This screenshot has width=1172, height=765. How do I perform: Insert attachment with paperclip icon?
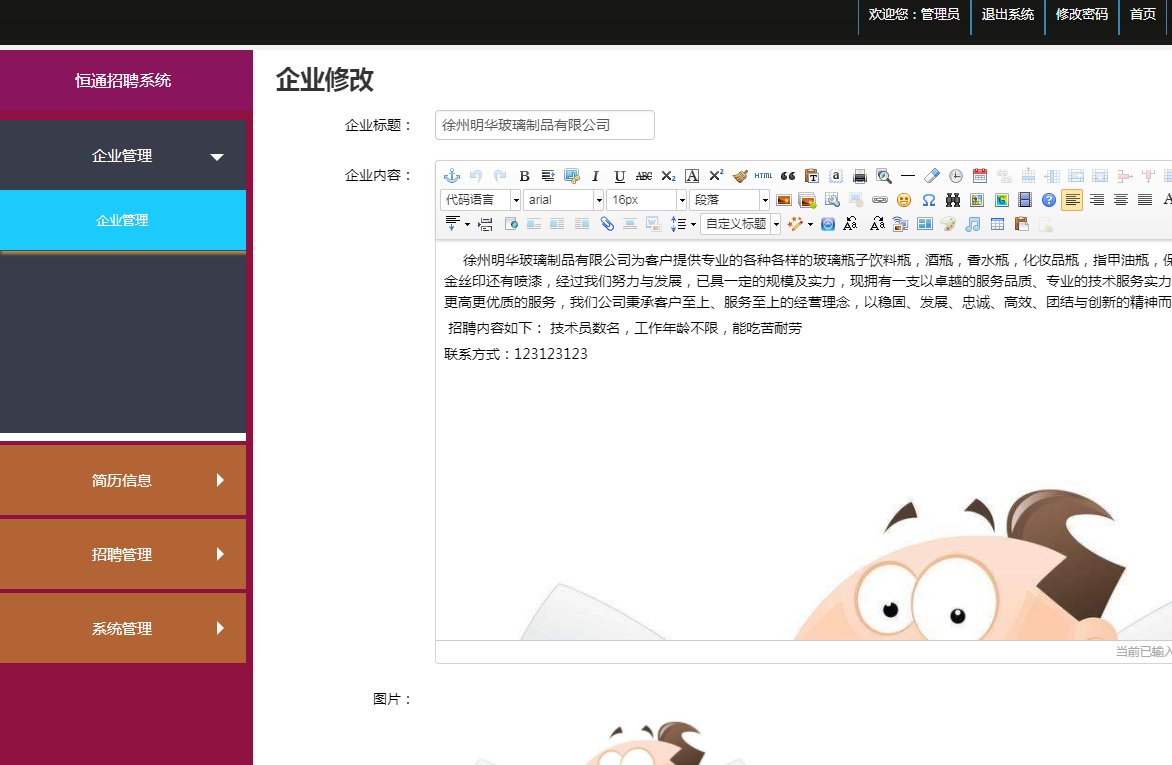tap(607, 224)
